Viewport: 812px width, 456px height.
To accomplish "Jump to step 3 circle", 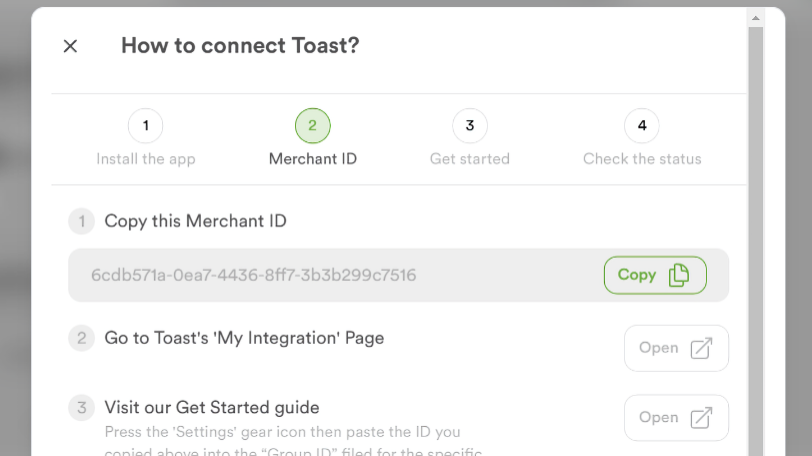I will pos(470,126).
